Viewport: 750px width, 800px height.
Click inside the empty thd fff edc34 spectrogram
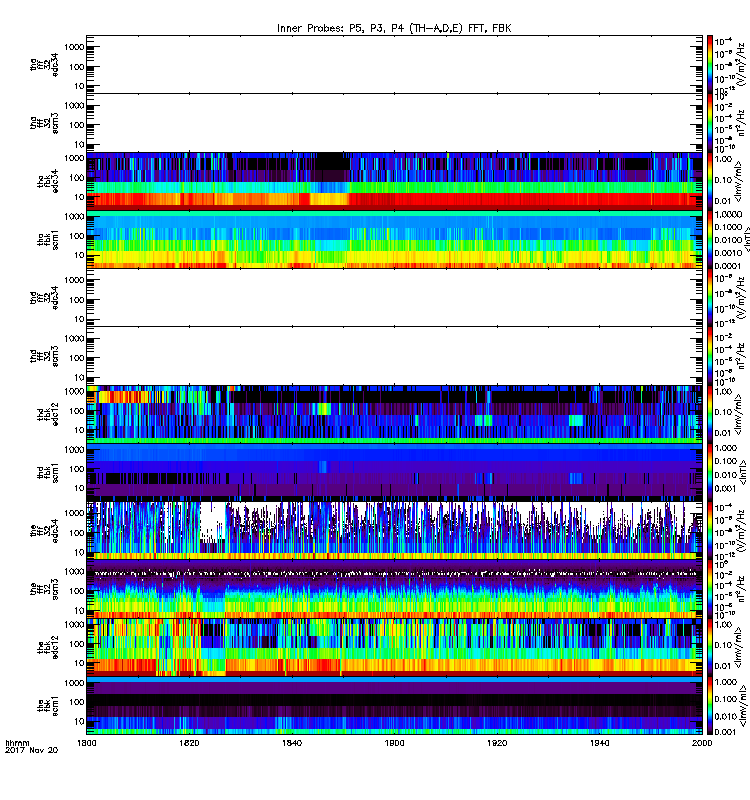coord(394,297)
